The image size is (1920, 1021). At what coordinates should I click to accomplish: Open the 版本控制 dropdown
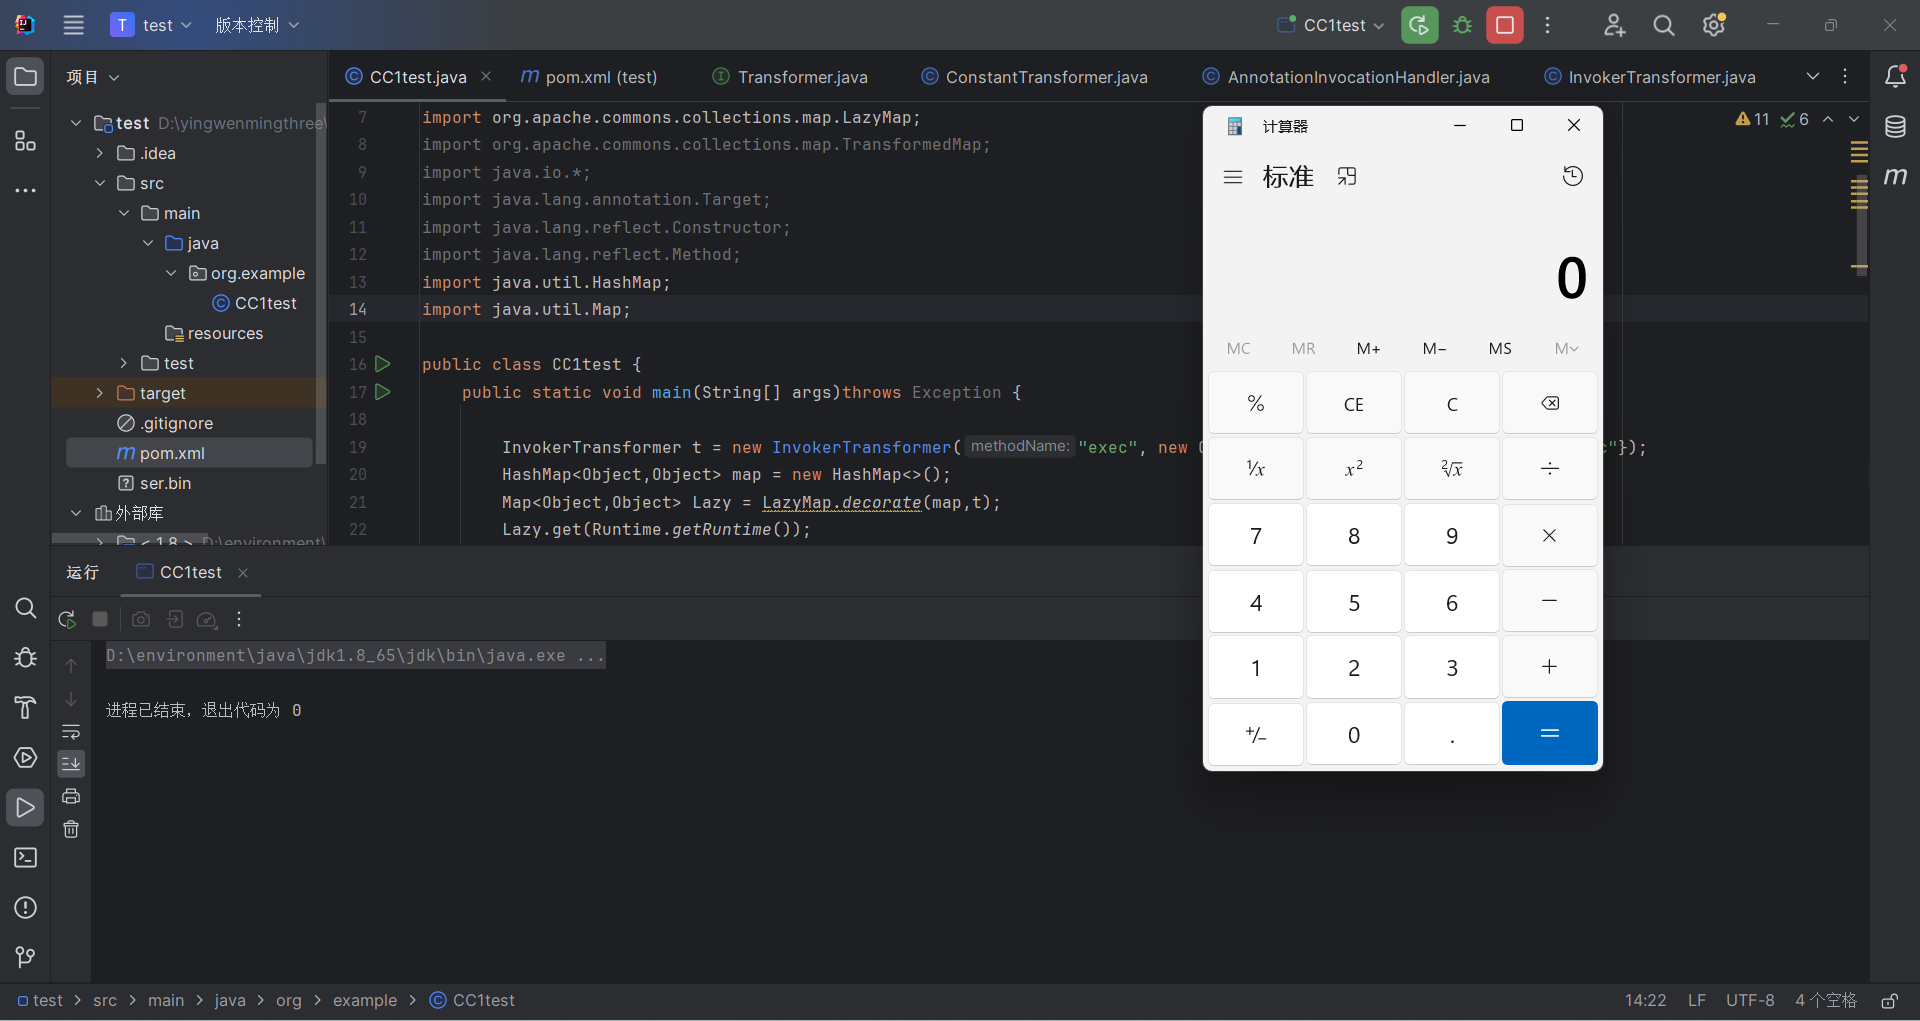point(257,25)
